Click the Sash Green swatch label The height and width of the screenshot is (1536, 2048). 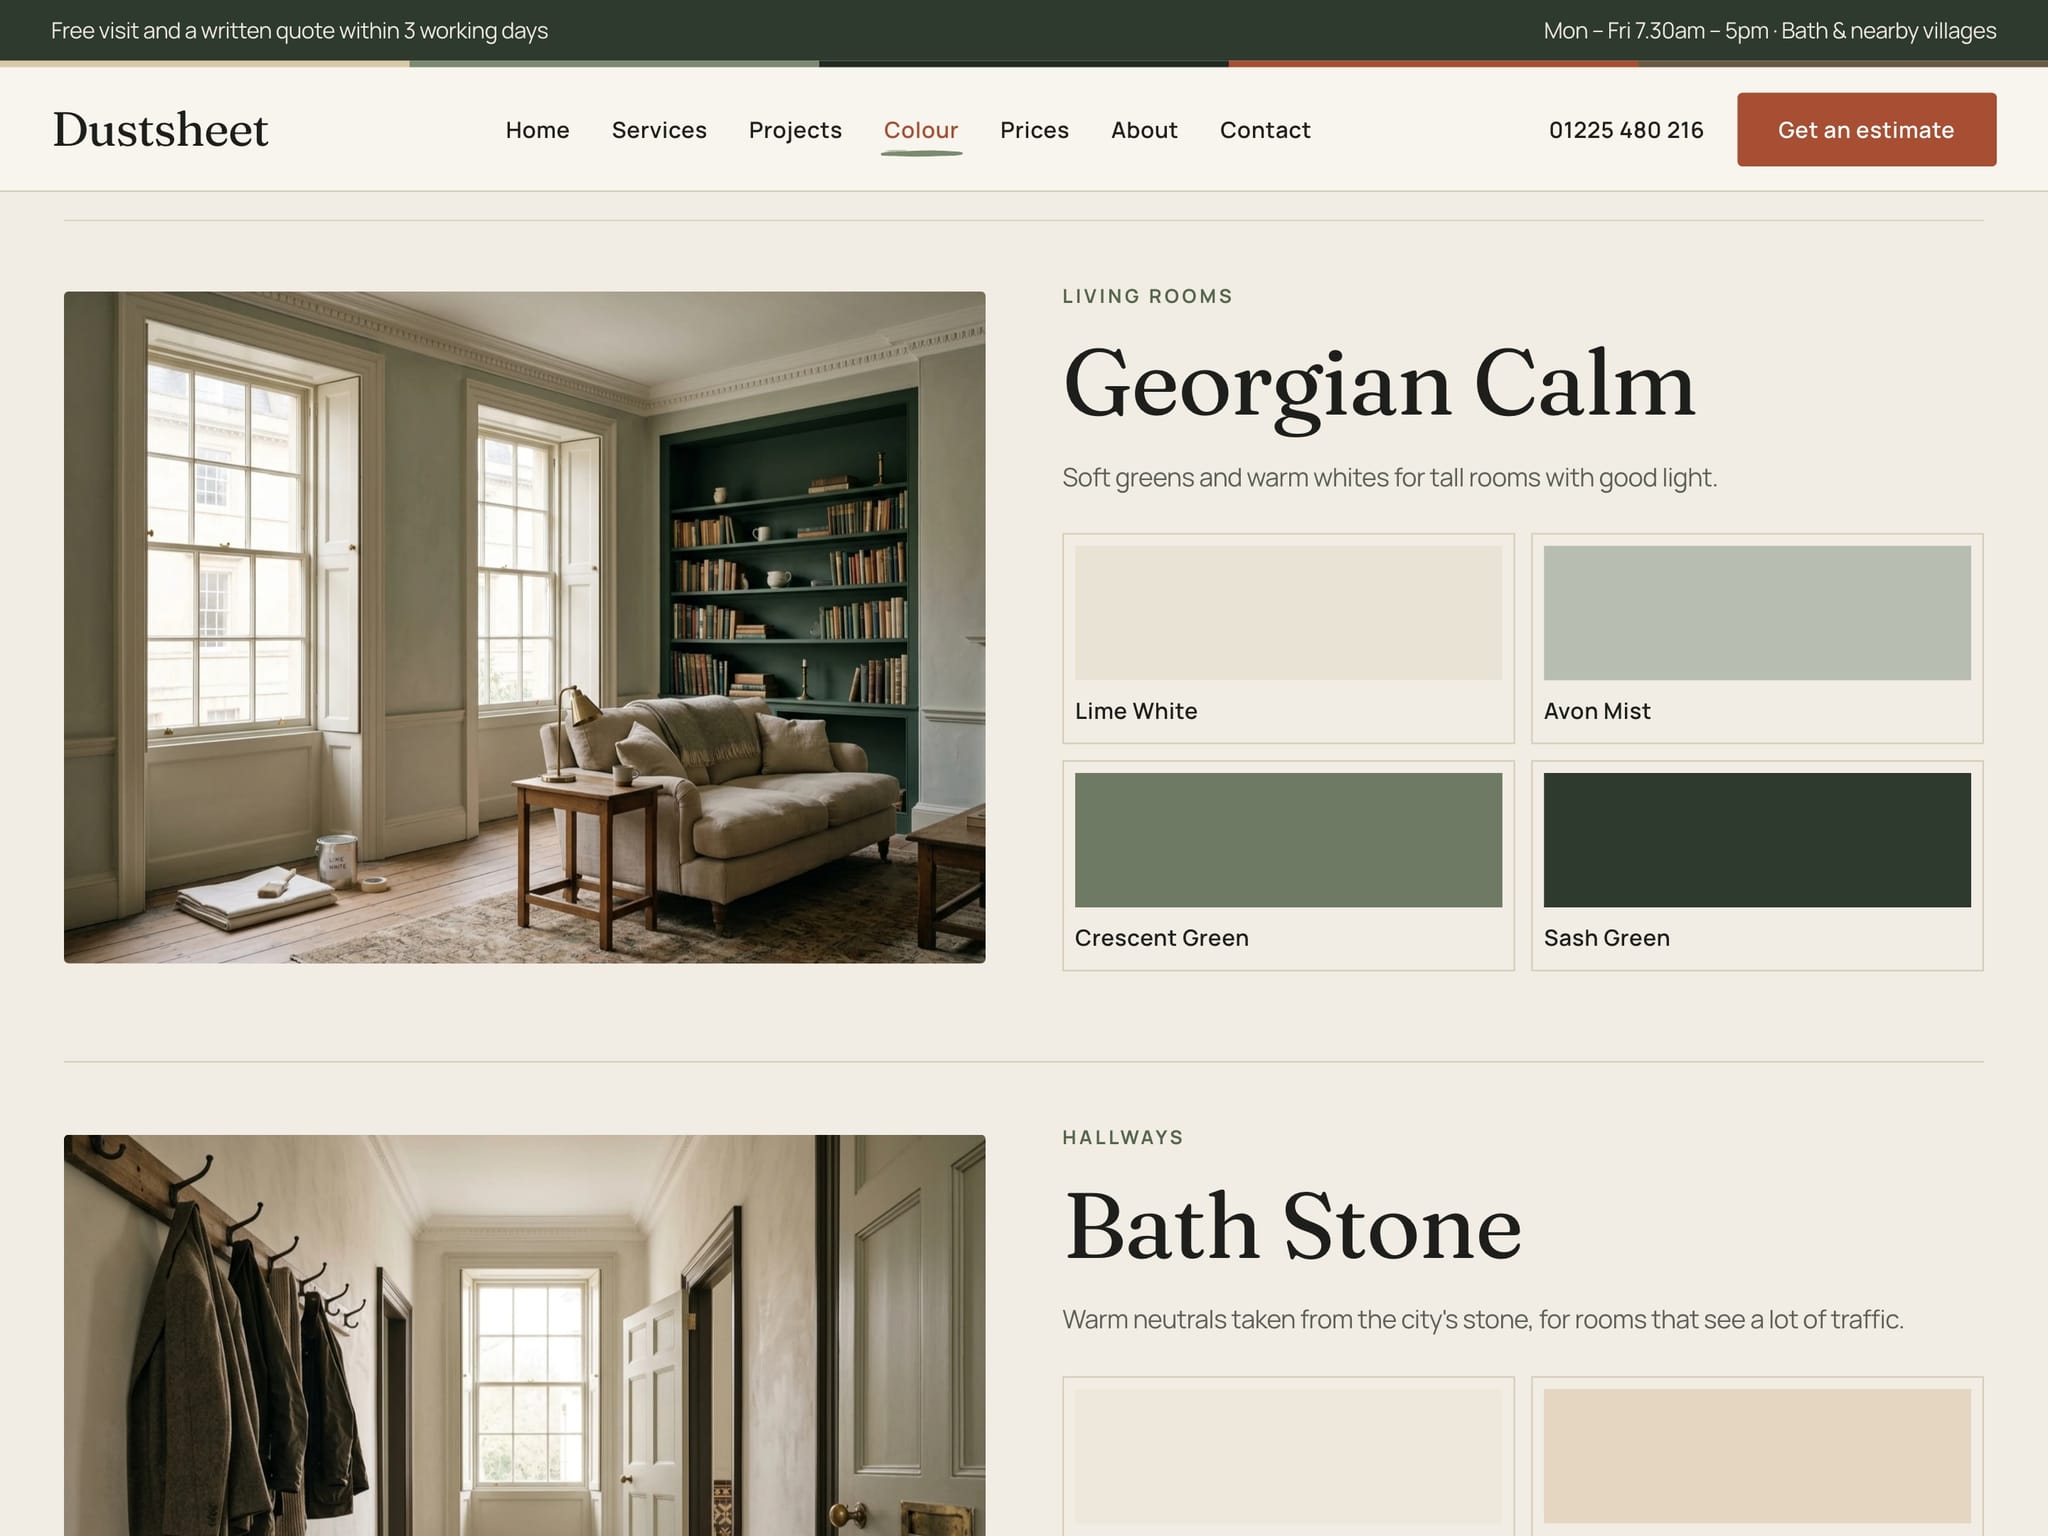[1606, 938]
